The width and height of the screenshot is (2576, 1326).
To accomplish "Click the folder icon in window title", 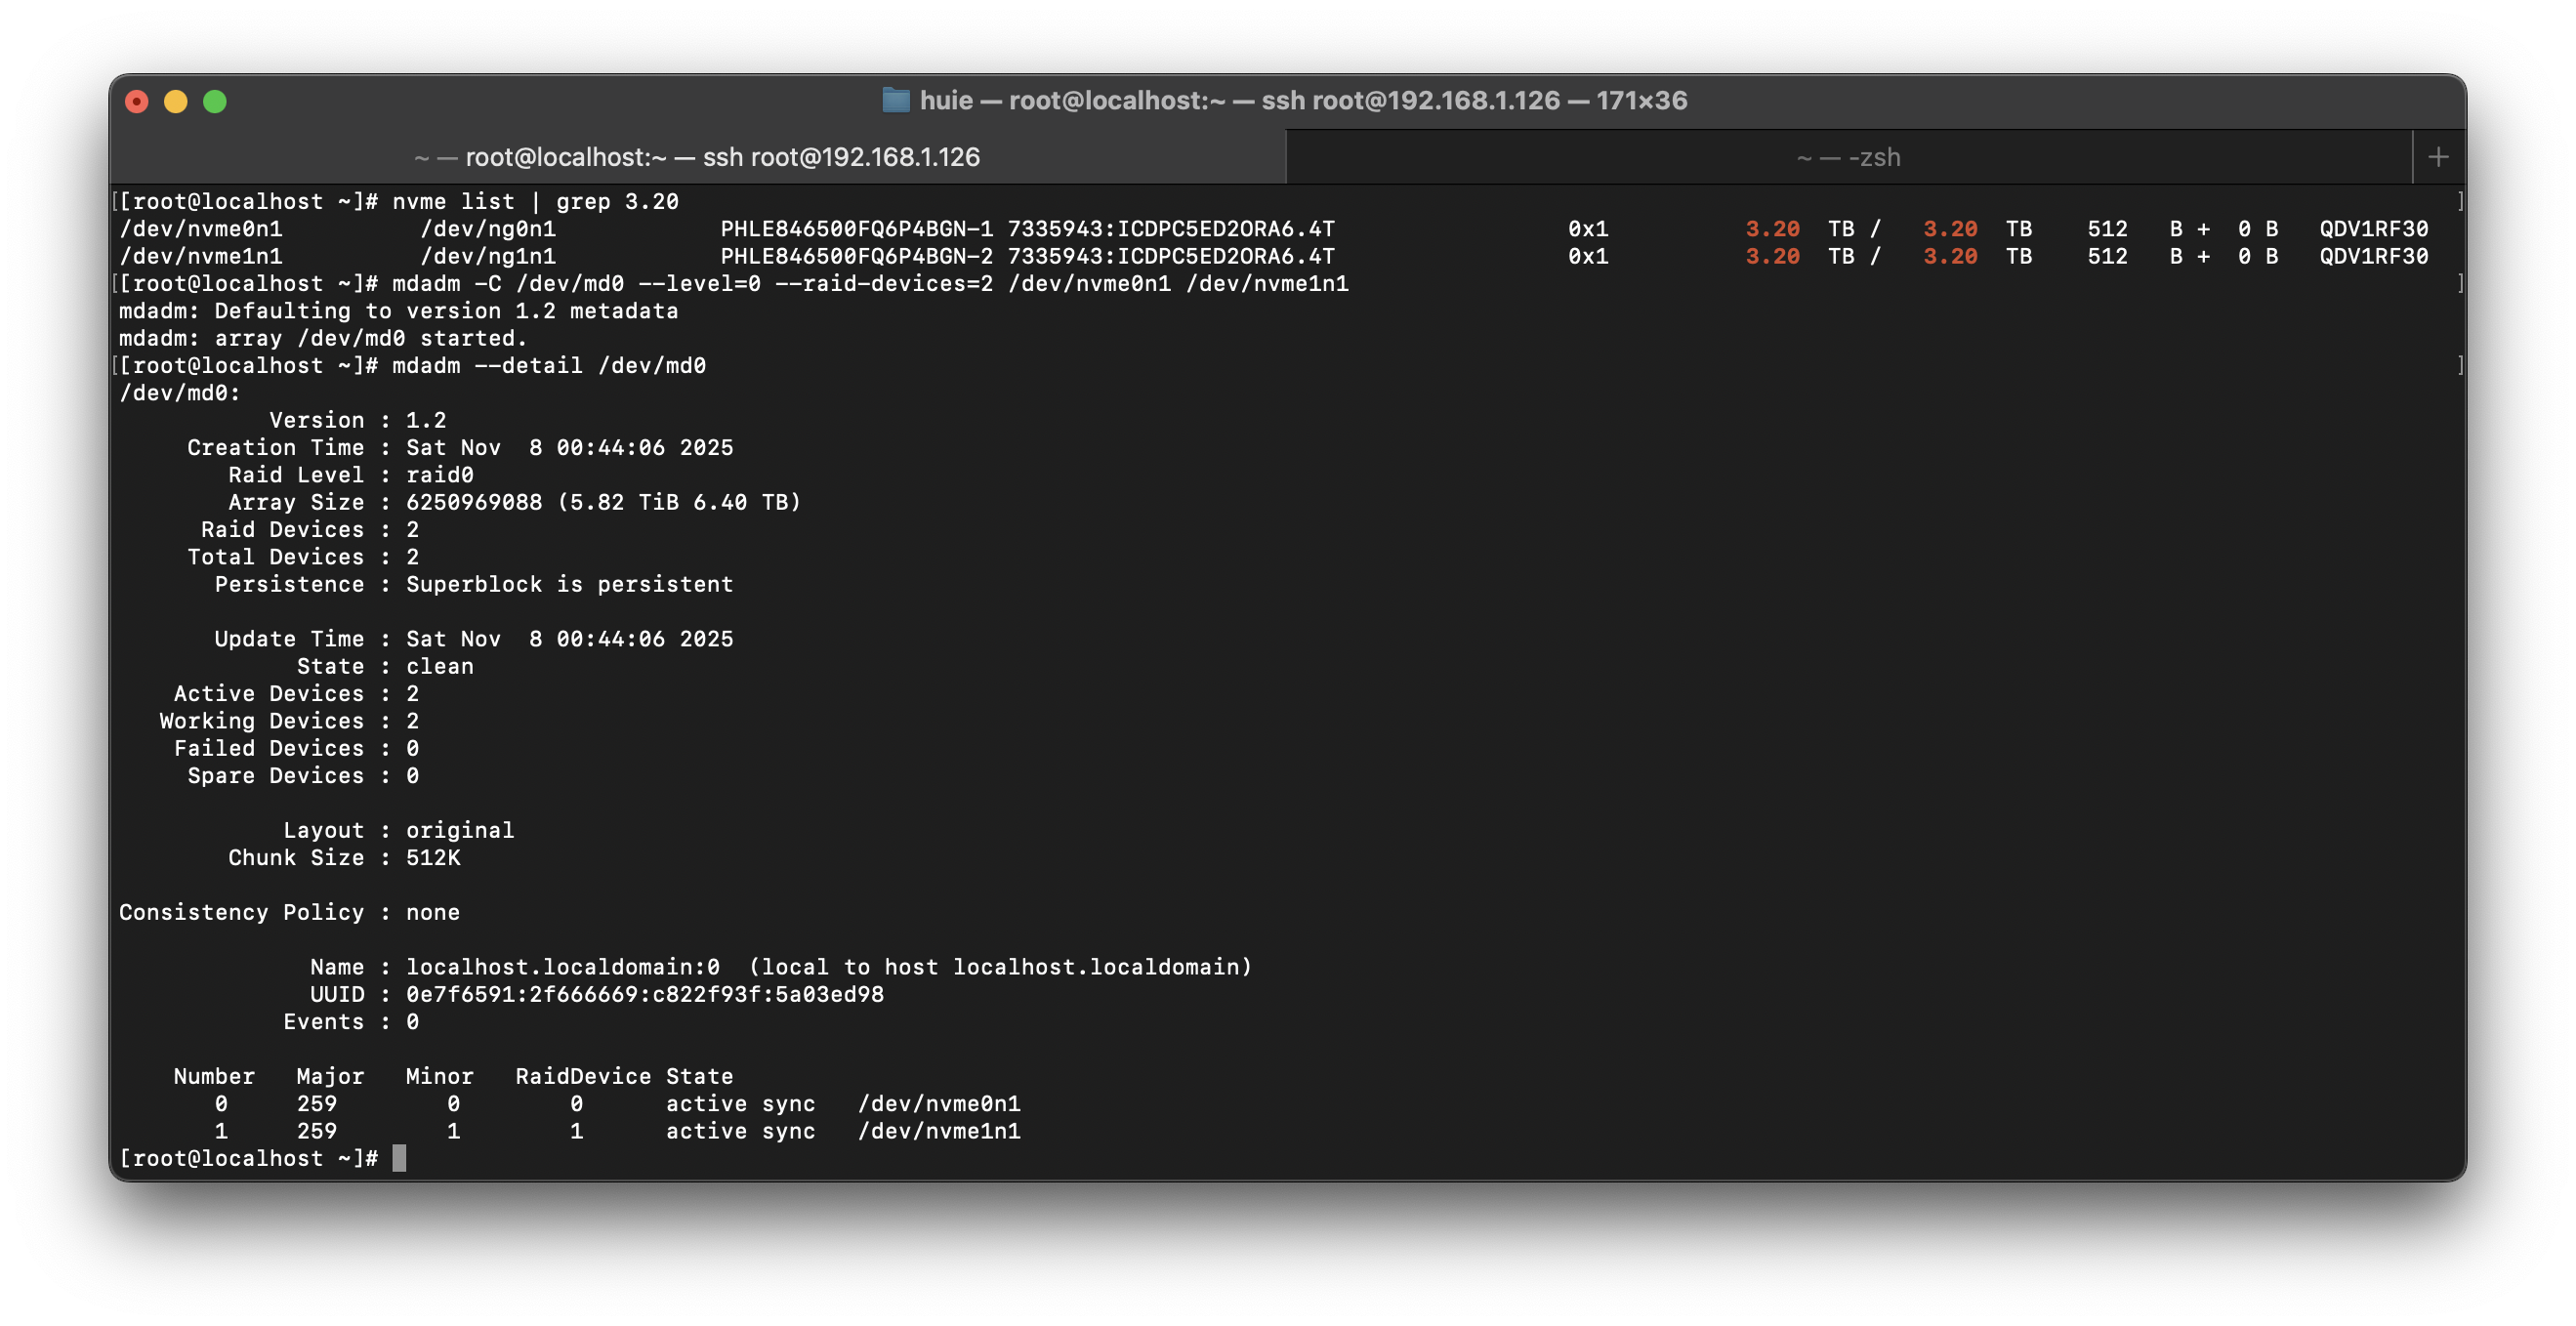I will point(895,100).
